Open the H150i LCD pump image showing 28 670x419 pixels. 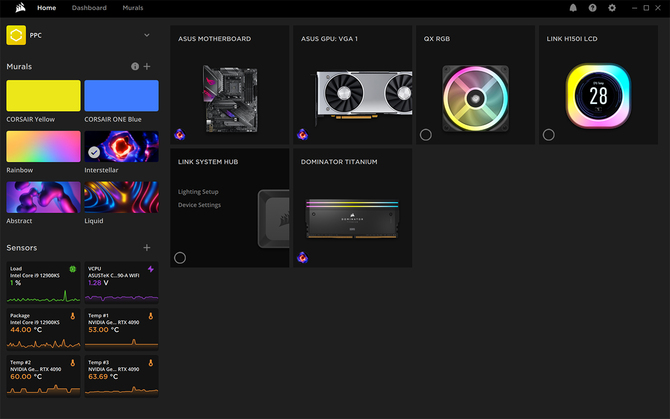click(598, 96)
